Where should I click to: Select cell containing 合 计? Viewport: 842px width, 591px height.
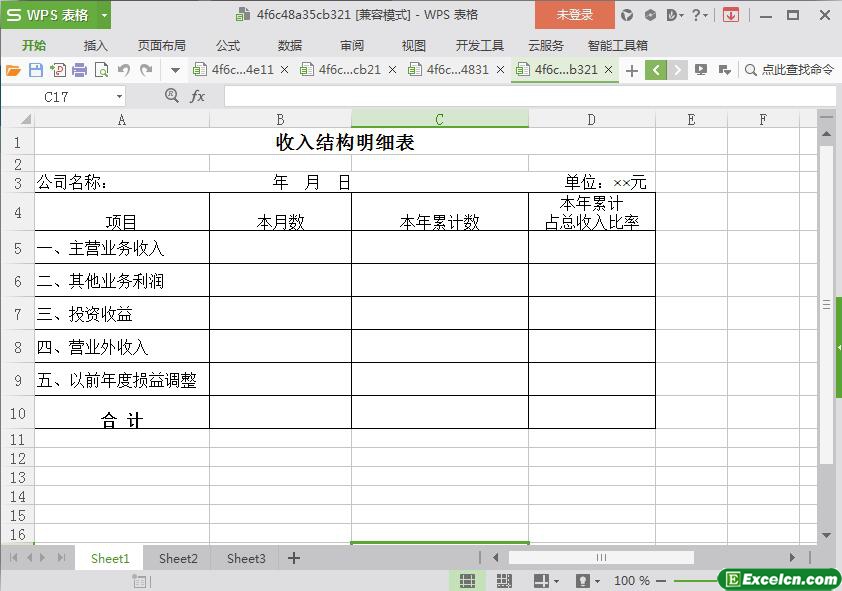(x=122, y=413)
